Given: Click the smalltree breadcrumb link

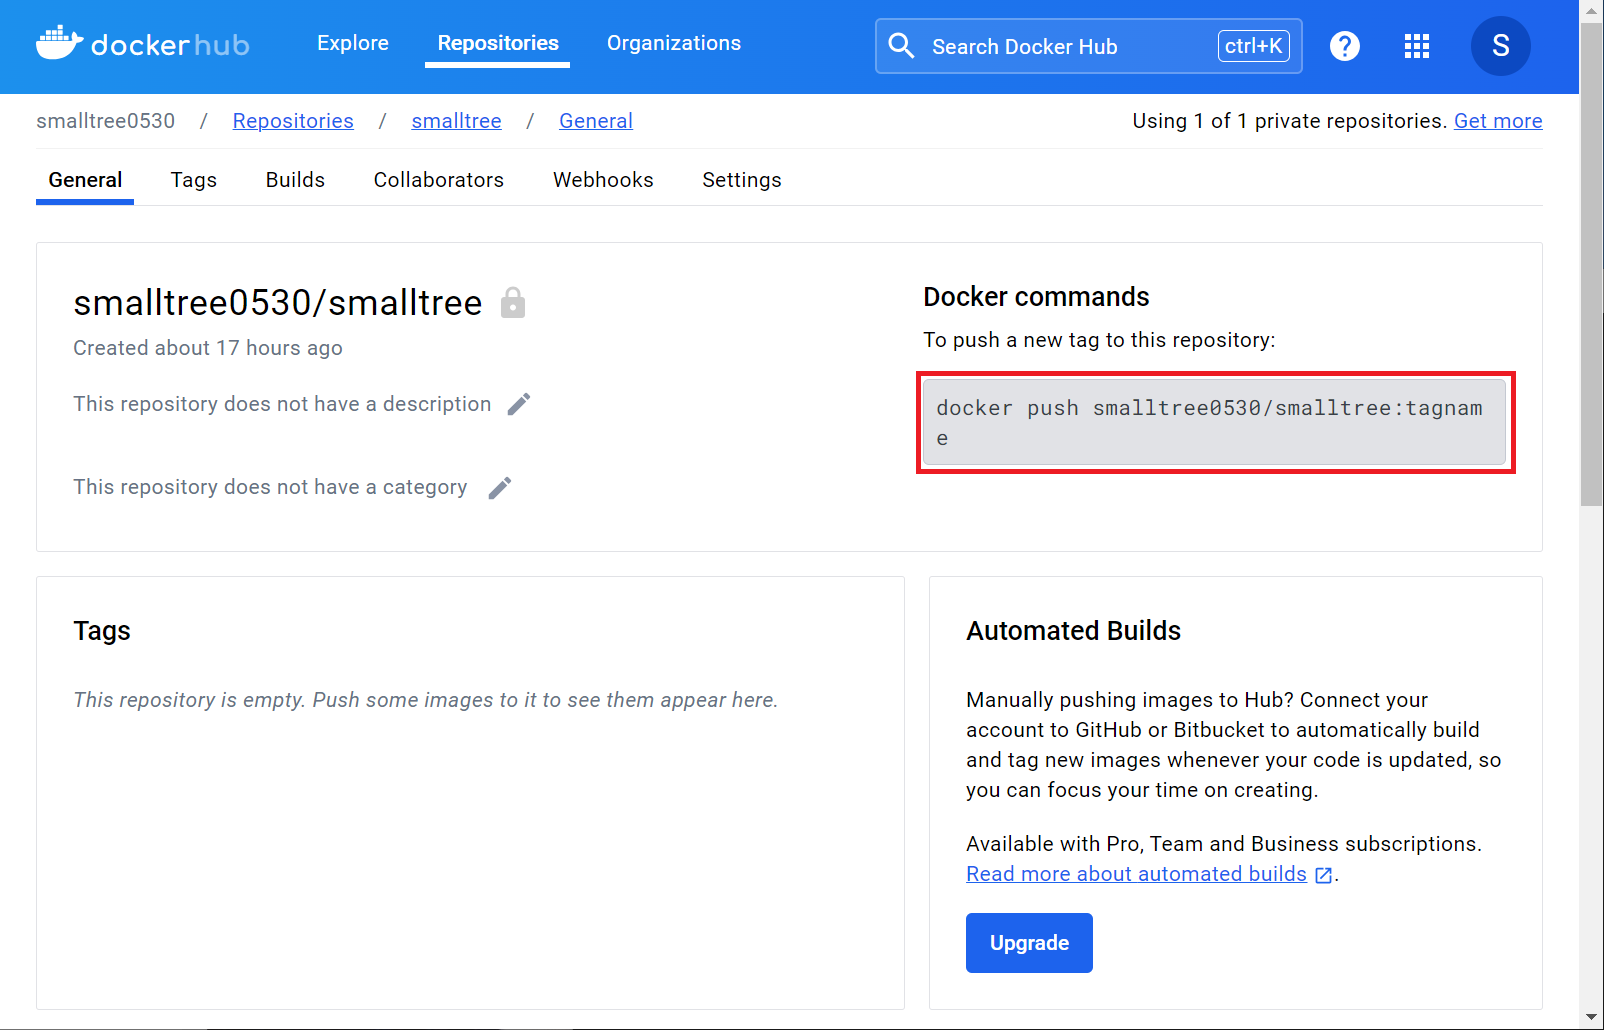Looking at the screenshot, I should tap(456, 121).
